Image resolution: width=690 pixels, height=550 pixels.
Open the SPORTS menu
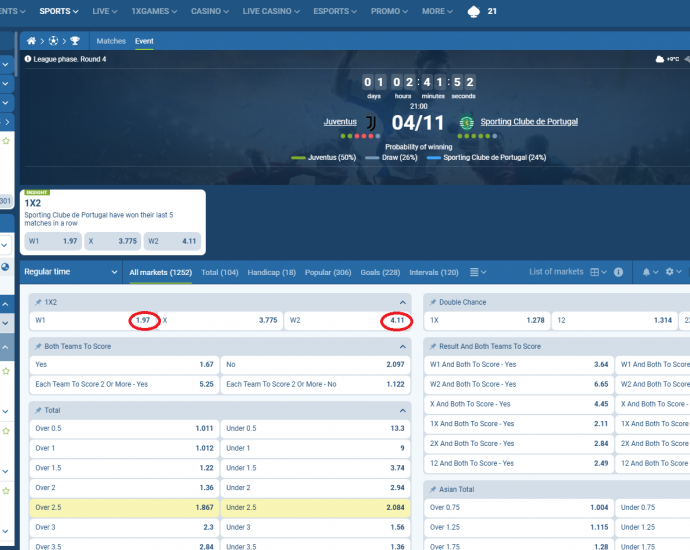coord(59,11)
